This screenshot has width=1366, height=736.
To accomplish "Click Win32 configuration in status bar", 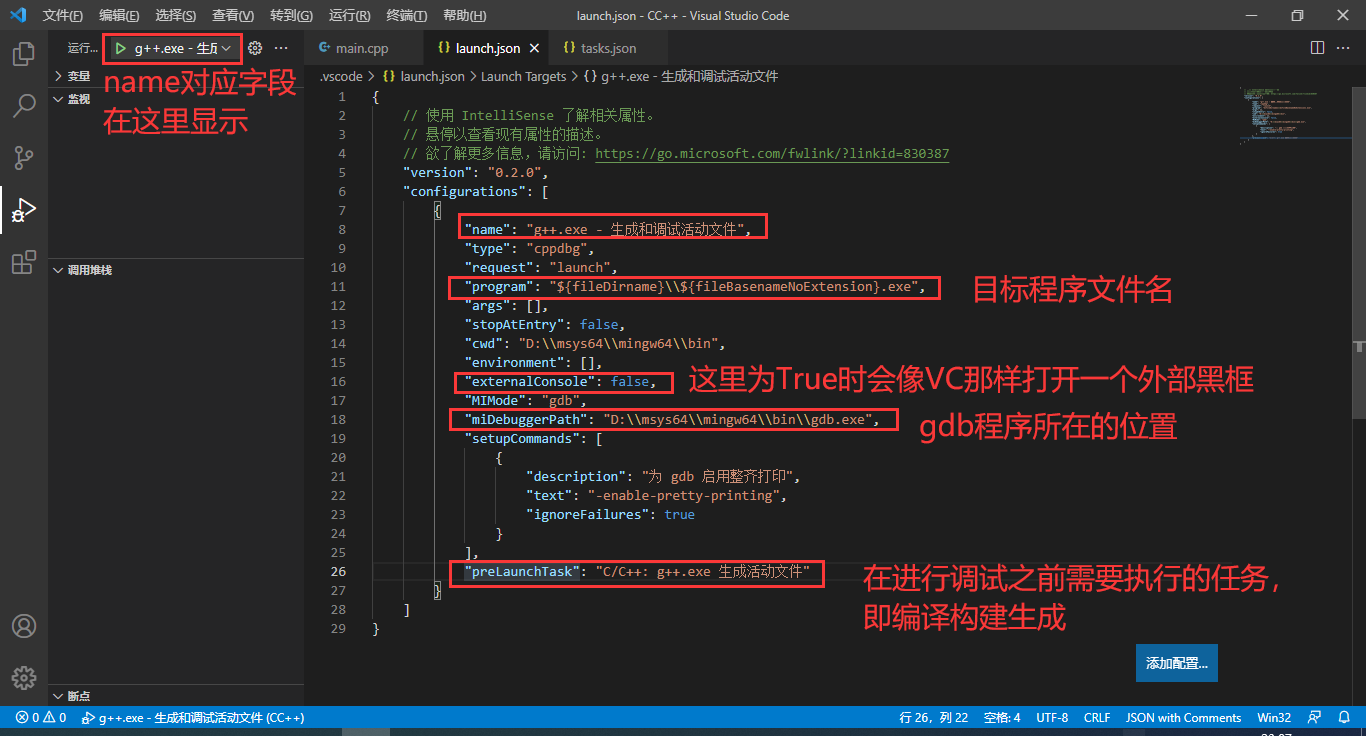I will pyautogui.click(x=1274, y=717).
